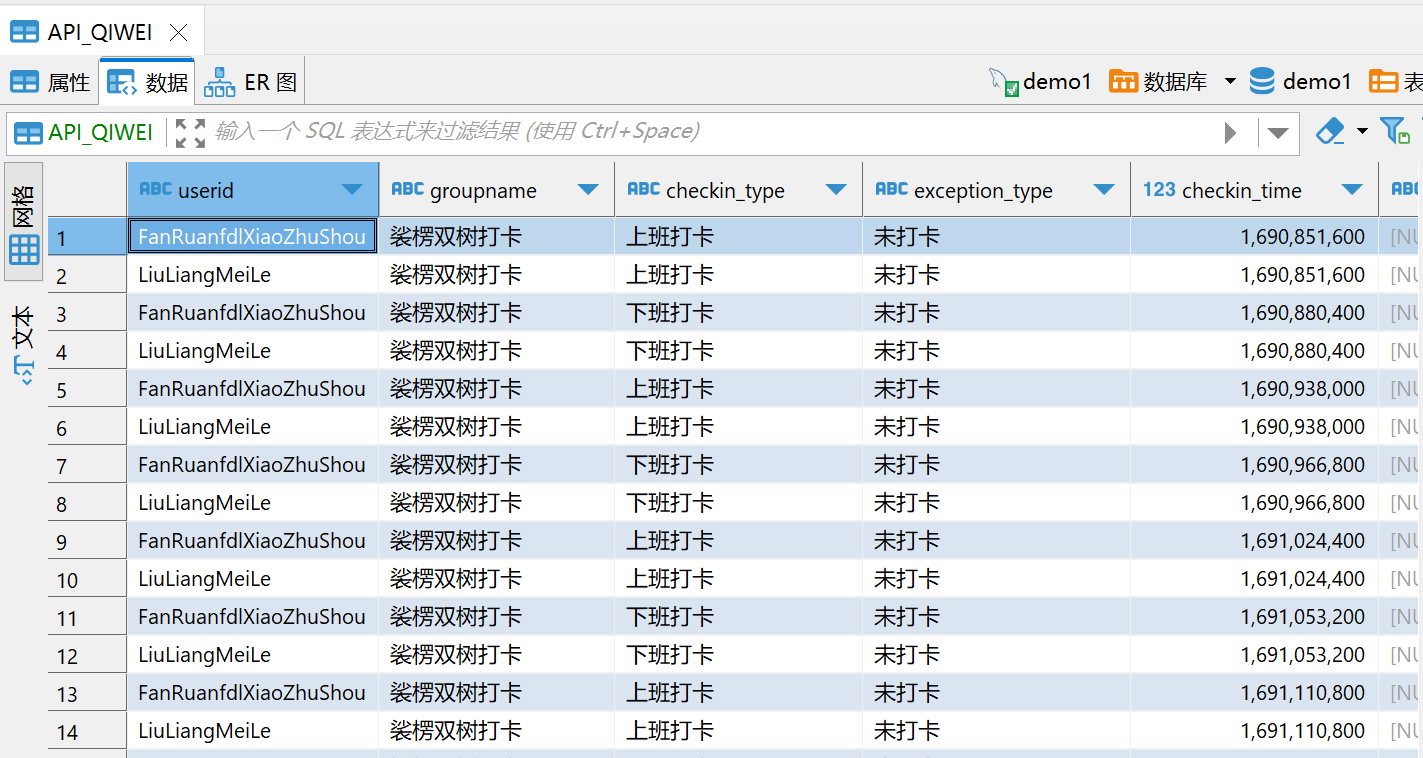Screen dimensions: 1423x758
Task: Open the userid column filter dropdown
Action: coord(351,190)
